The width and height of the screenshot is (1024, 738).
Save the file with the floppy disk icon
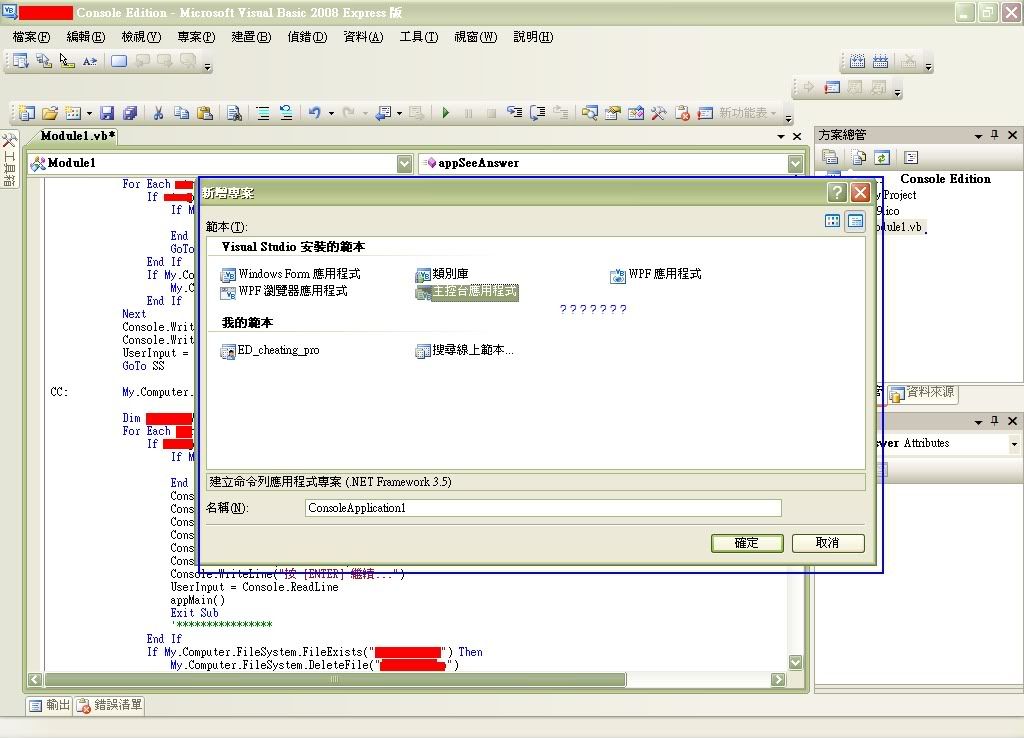tap(107, 113)
